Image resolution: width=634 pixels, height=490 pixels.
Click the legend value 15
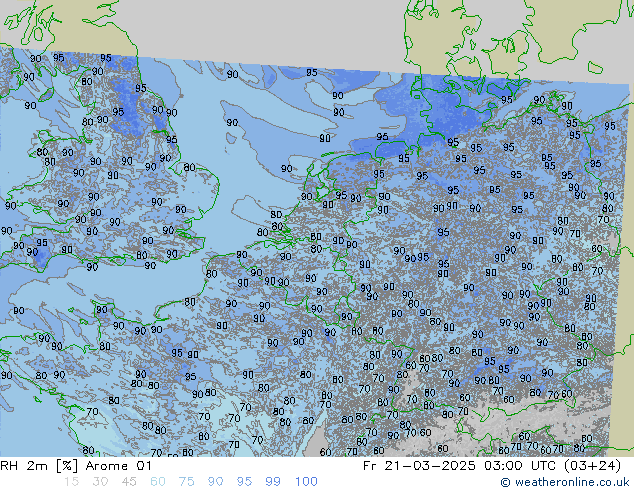(71, 482)
